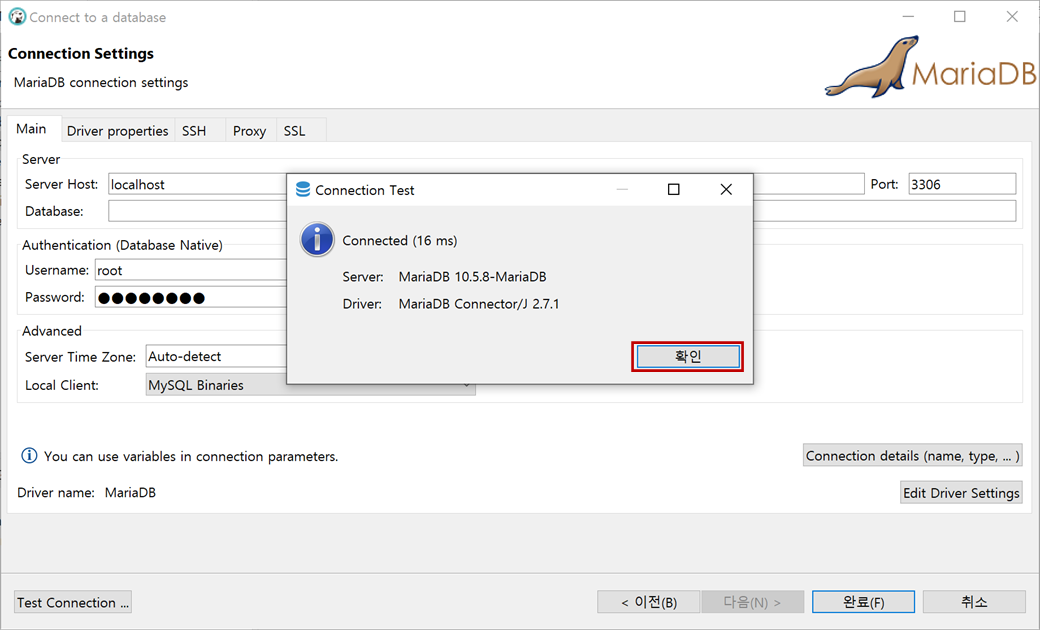Click 'MariaDB connection settings' subtitle
The height and width of the screenshot is (630, 1040).
pos(101,82)
